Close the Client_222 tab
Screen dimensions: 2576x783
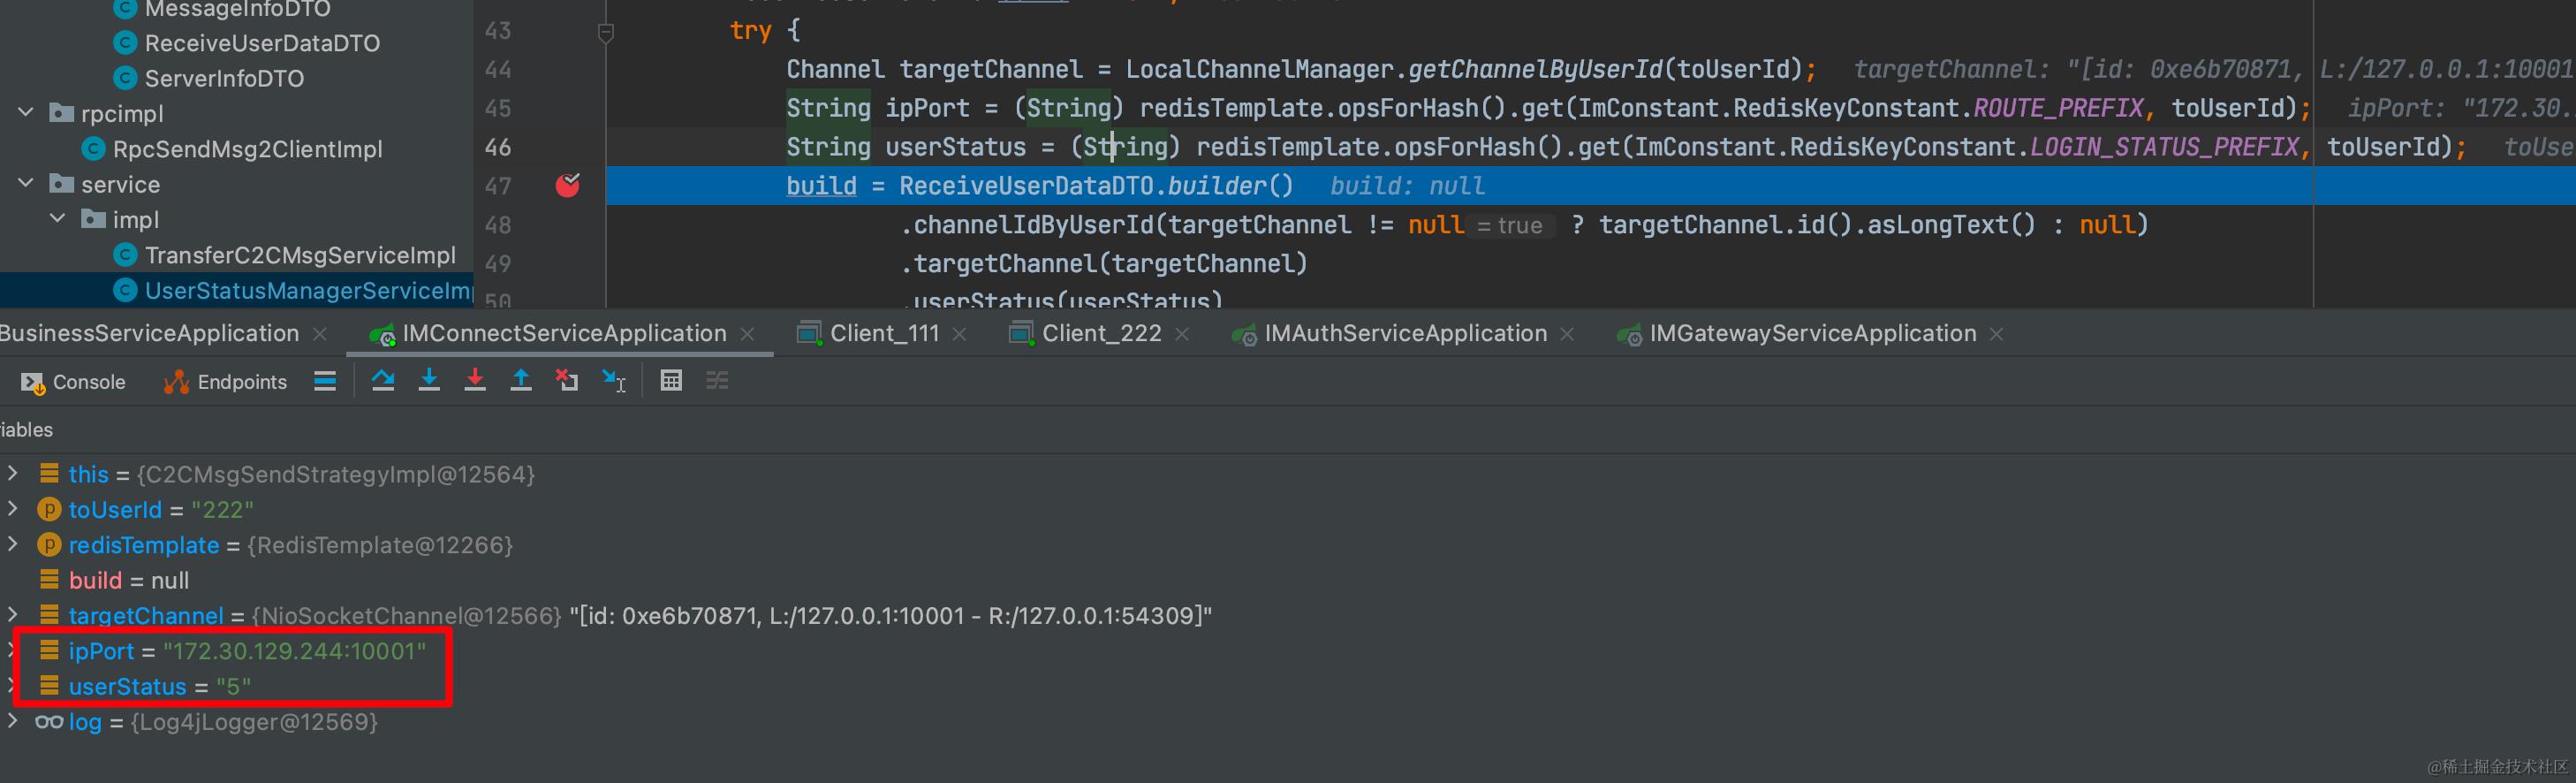click(x=1182, y=334)
